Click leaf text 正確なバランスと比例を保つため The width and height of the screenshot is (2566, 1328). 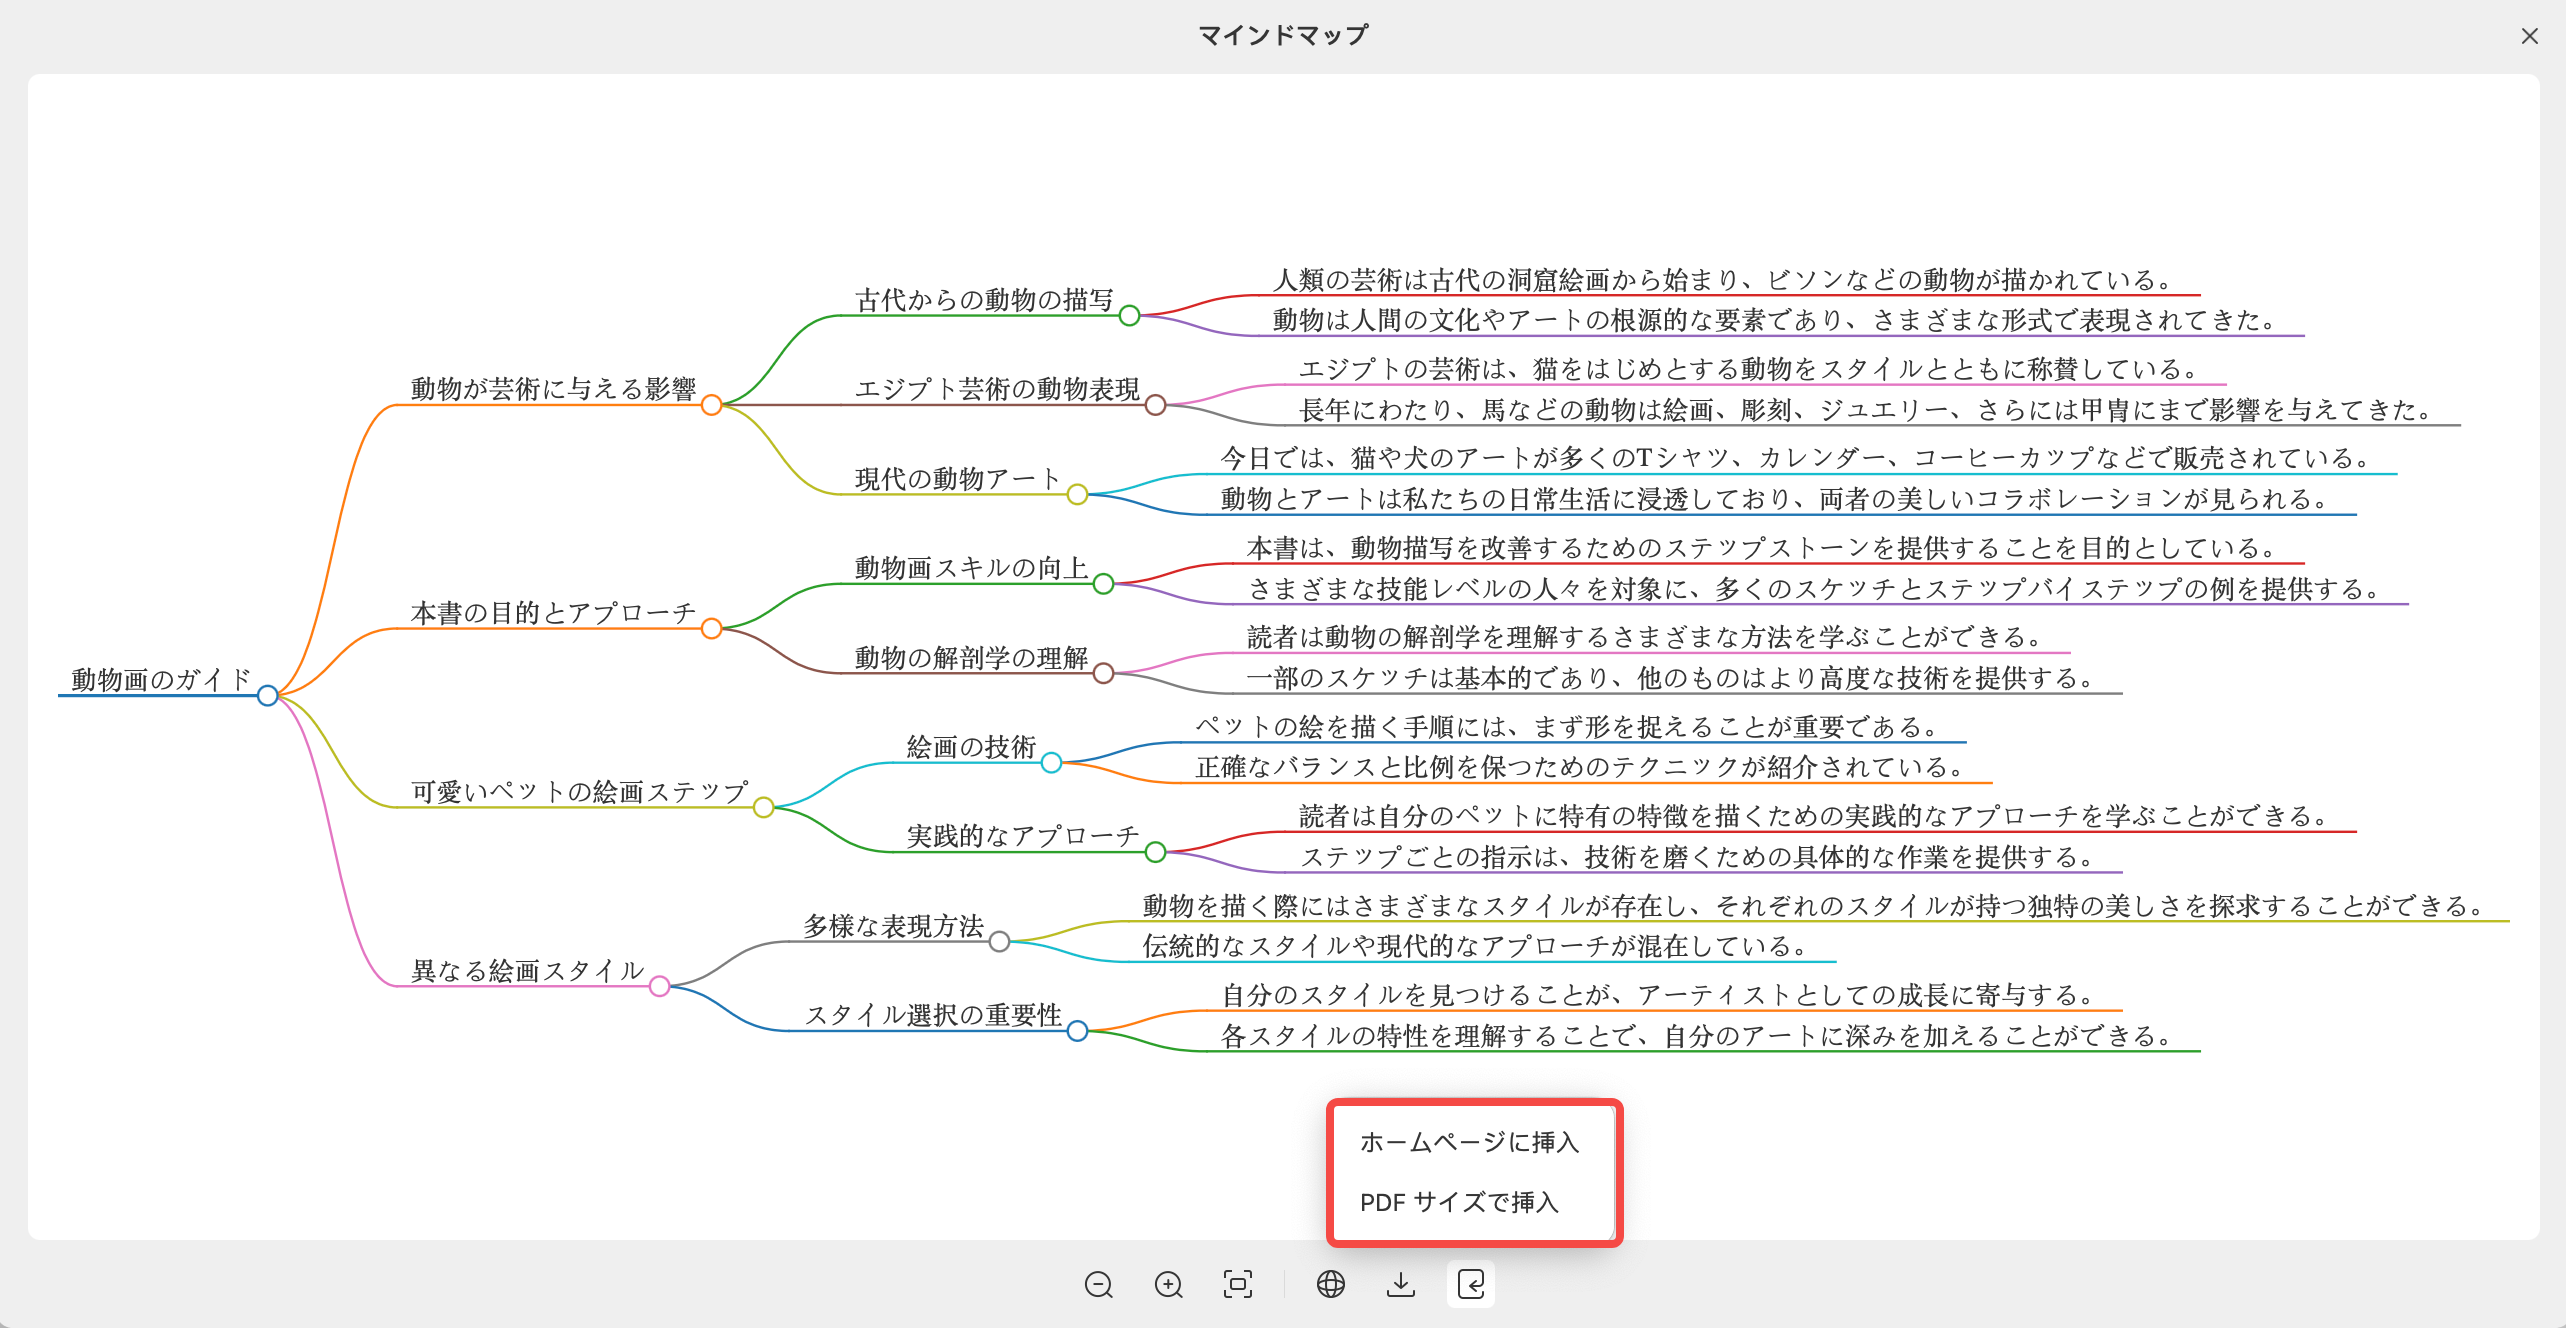tap(1579, 766)
